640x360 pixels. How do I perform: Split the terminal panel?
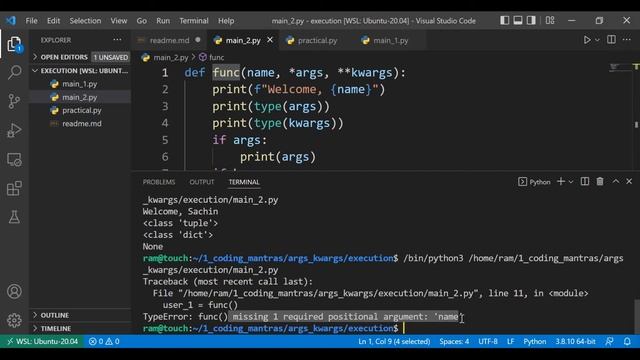pos(584,182)
